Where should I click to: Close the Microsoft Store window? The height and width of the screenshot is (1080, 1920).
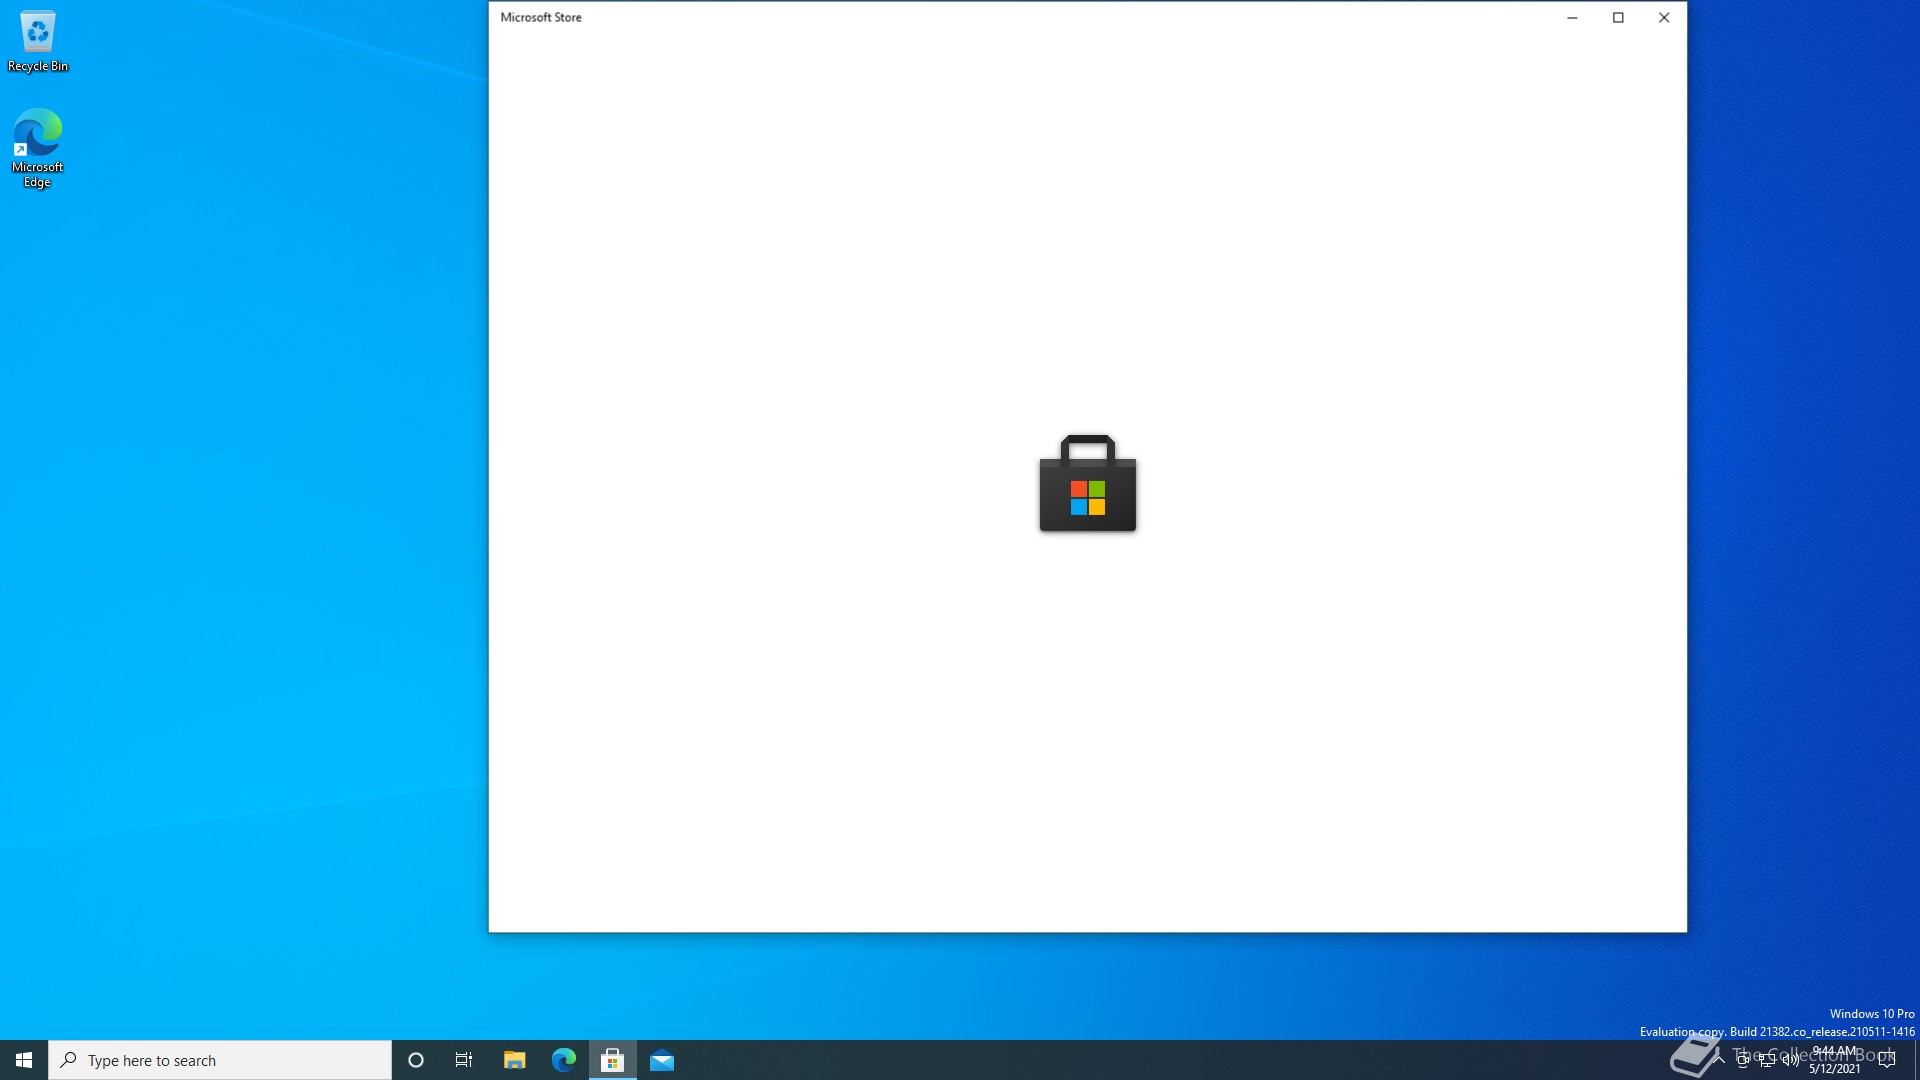point(1664,17)
